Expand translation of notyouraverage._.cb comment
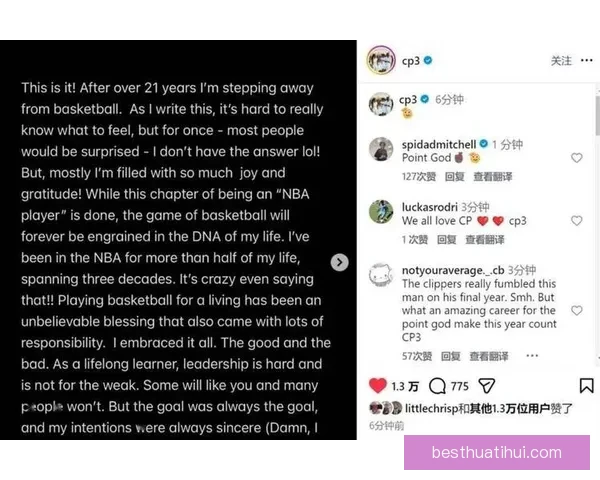Viewport: 600px width, 480px height. point(501,355)
